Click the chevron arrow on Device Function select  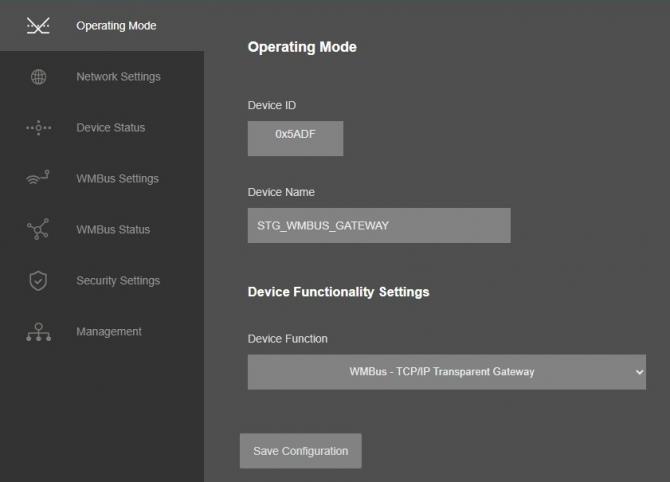(x=639, y=372)
